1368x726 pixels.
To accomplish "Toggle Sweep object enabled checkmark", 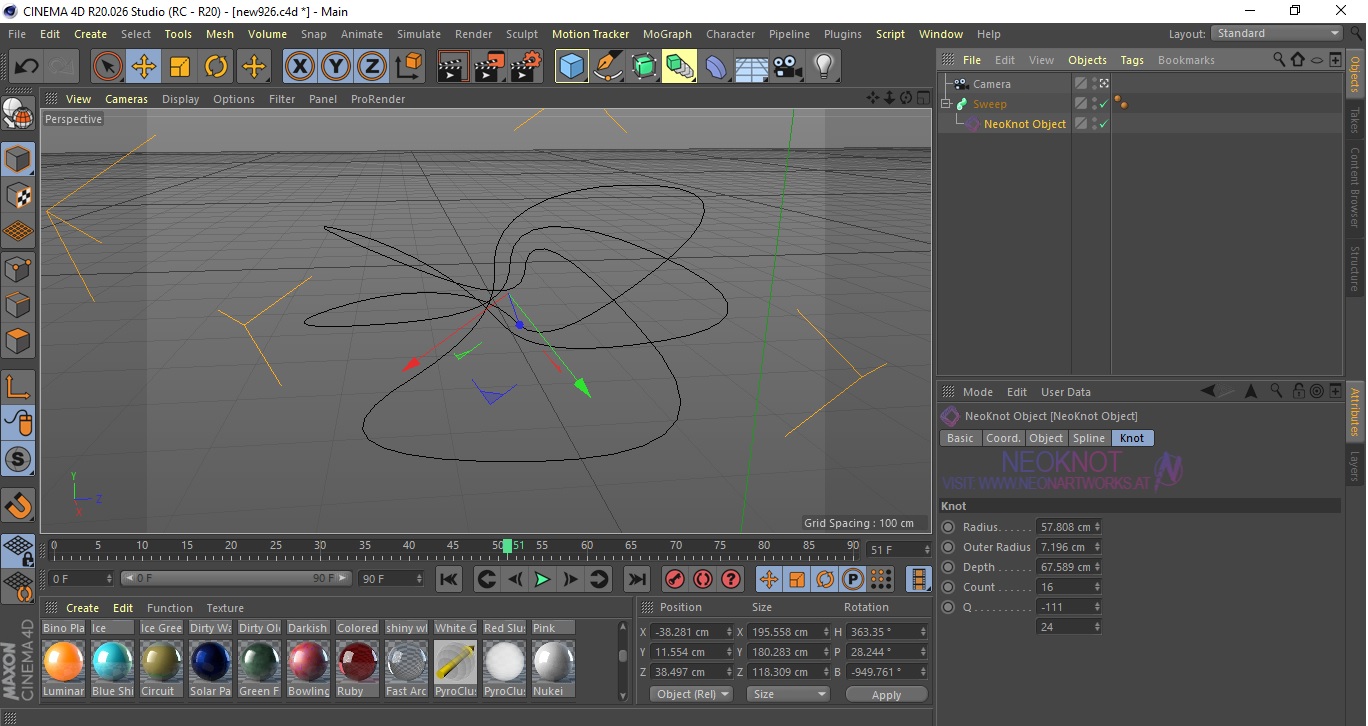I will tap(1103, 104).
